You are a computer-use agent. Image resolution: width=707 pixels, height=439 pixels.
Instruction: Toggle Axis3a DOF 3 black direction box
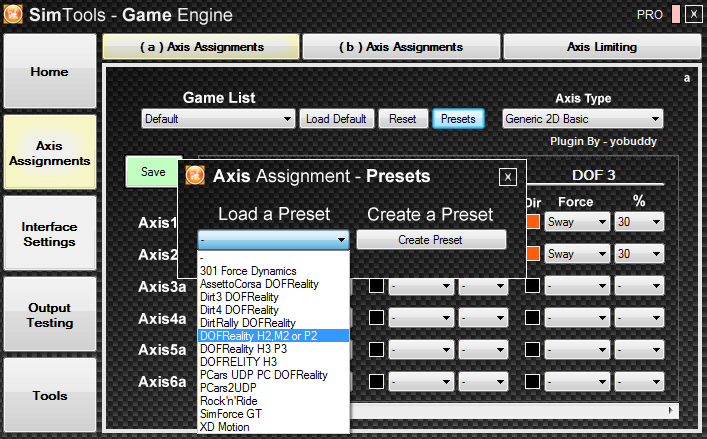tap(533, 285)
